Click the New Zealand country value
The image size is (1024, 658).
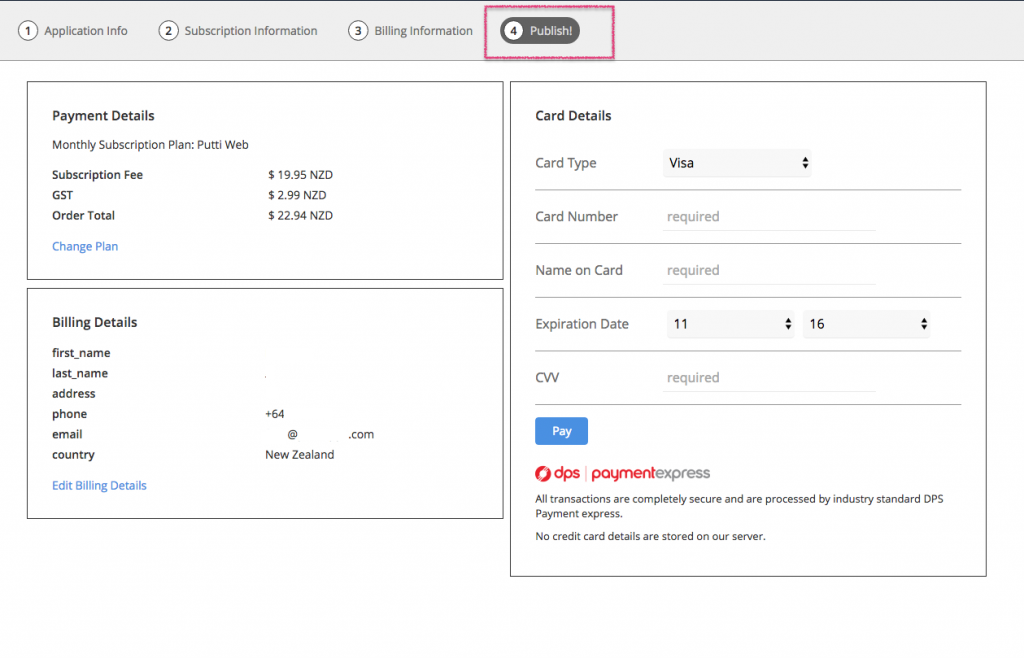click(299, 454)
